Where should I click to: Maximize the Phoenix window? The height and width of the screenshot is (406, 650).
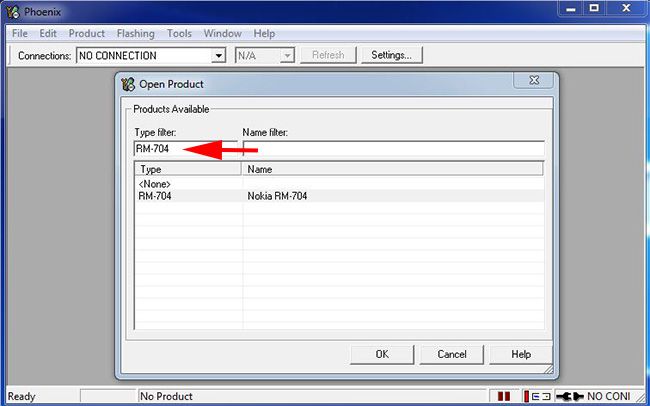pyautogui.click(x=594, y=9)
